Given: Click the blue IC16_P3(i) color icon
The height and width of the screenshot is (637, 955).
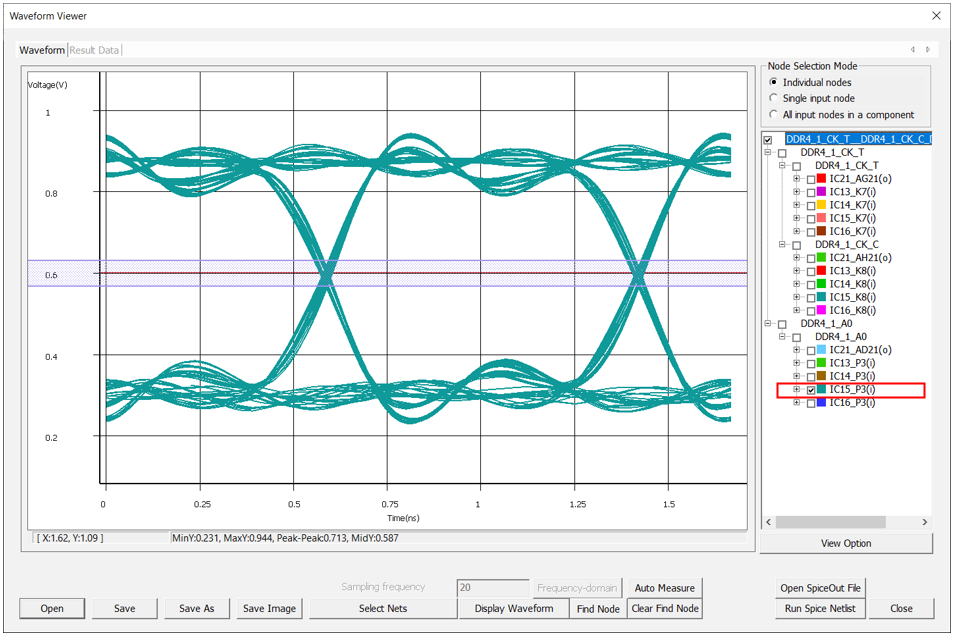Looking at the screenshot, I should 822,402.
